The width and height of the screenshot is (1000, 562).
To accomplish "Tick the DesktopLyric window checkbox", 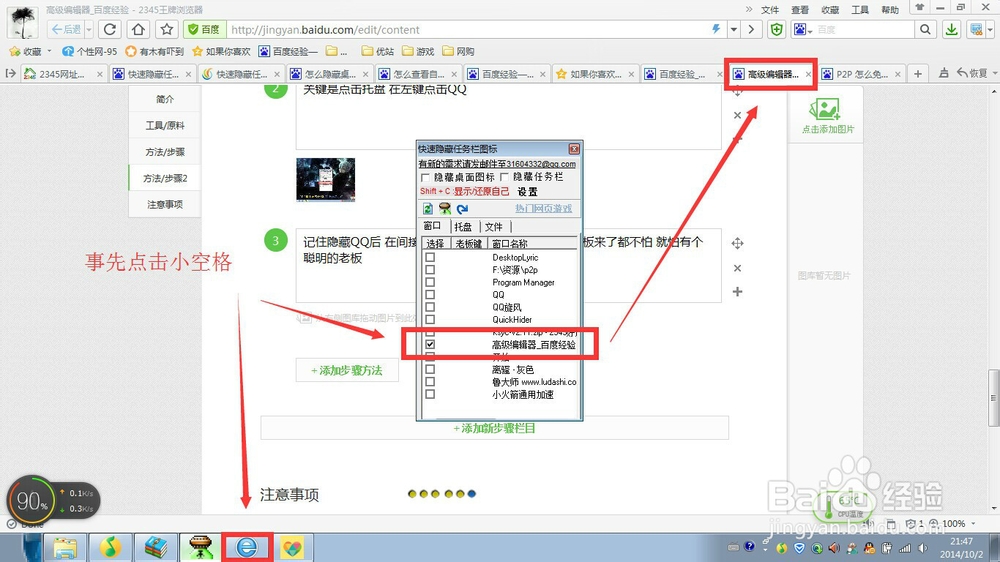I will (x=430, y=257).
